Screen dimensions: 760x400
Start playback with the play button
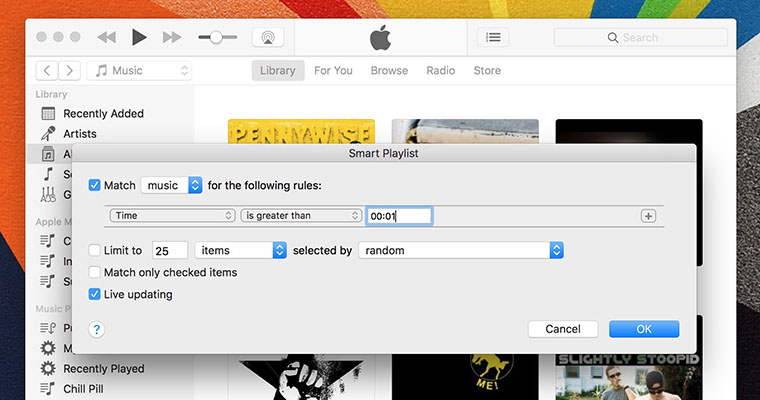tap(139, 37)
